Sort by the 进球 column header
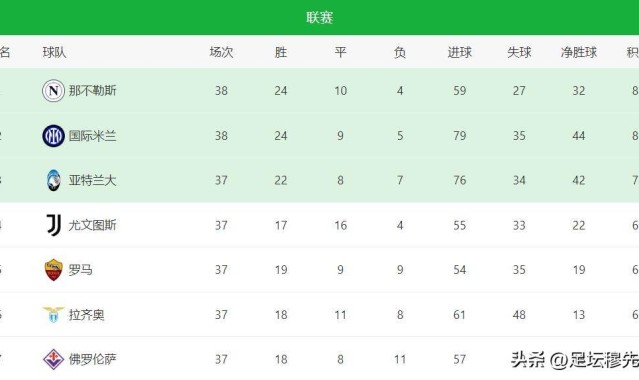 click(x=460, y=52)
